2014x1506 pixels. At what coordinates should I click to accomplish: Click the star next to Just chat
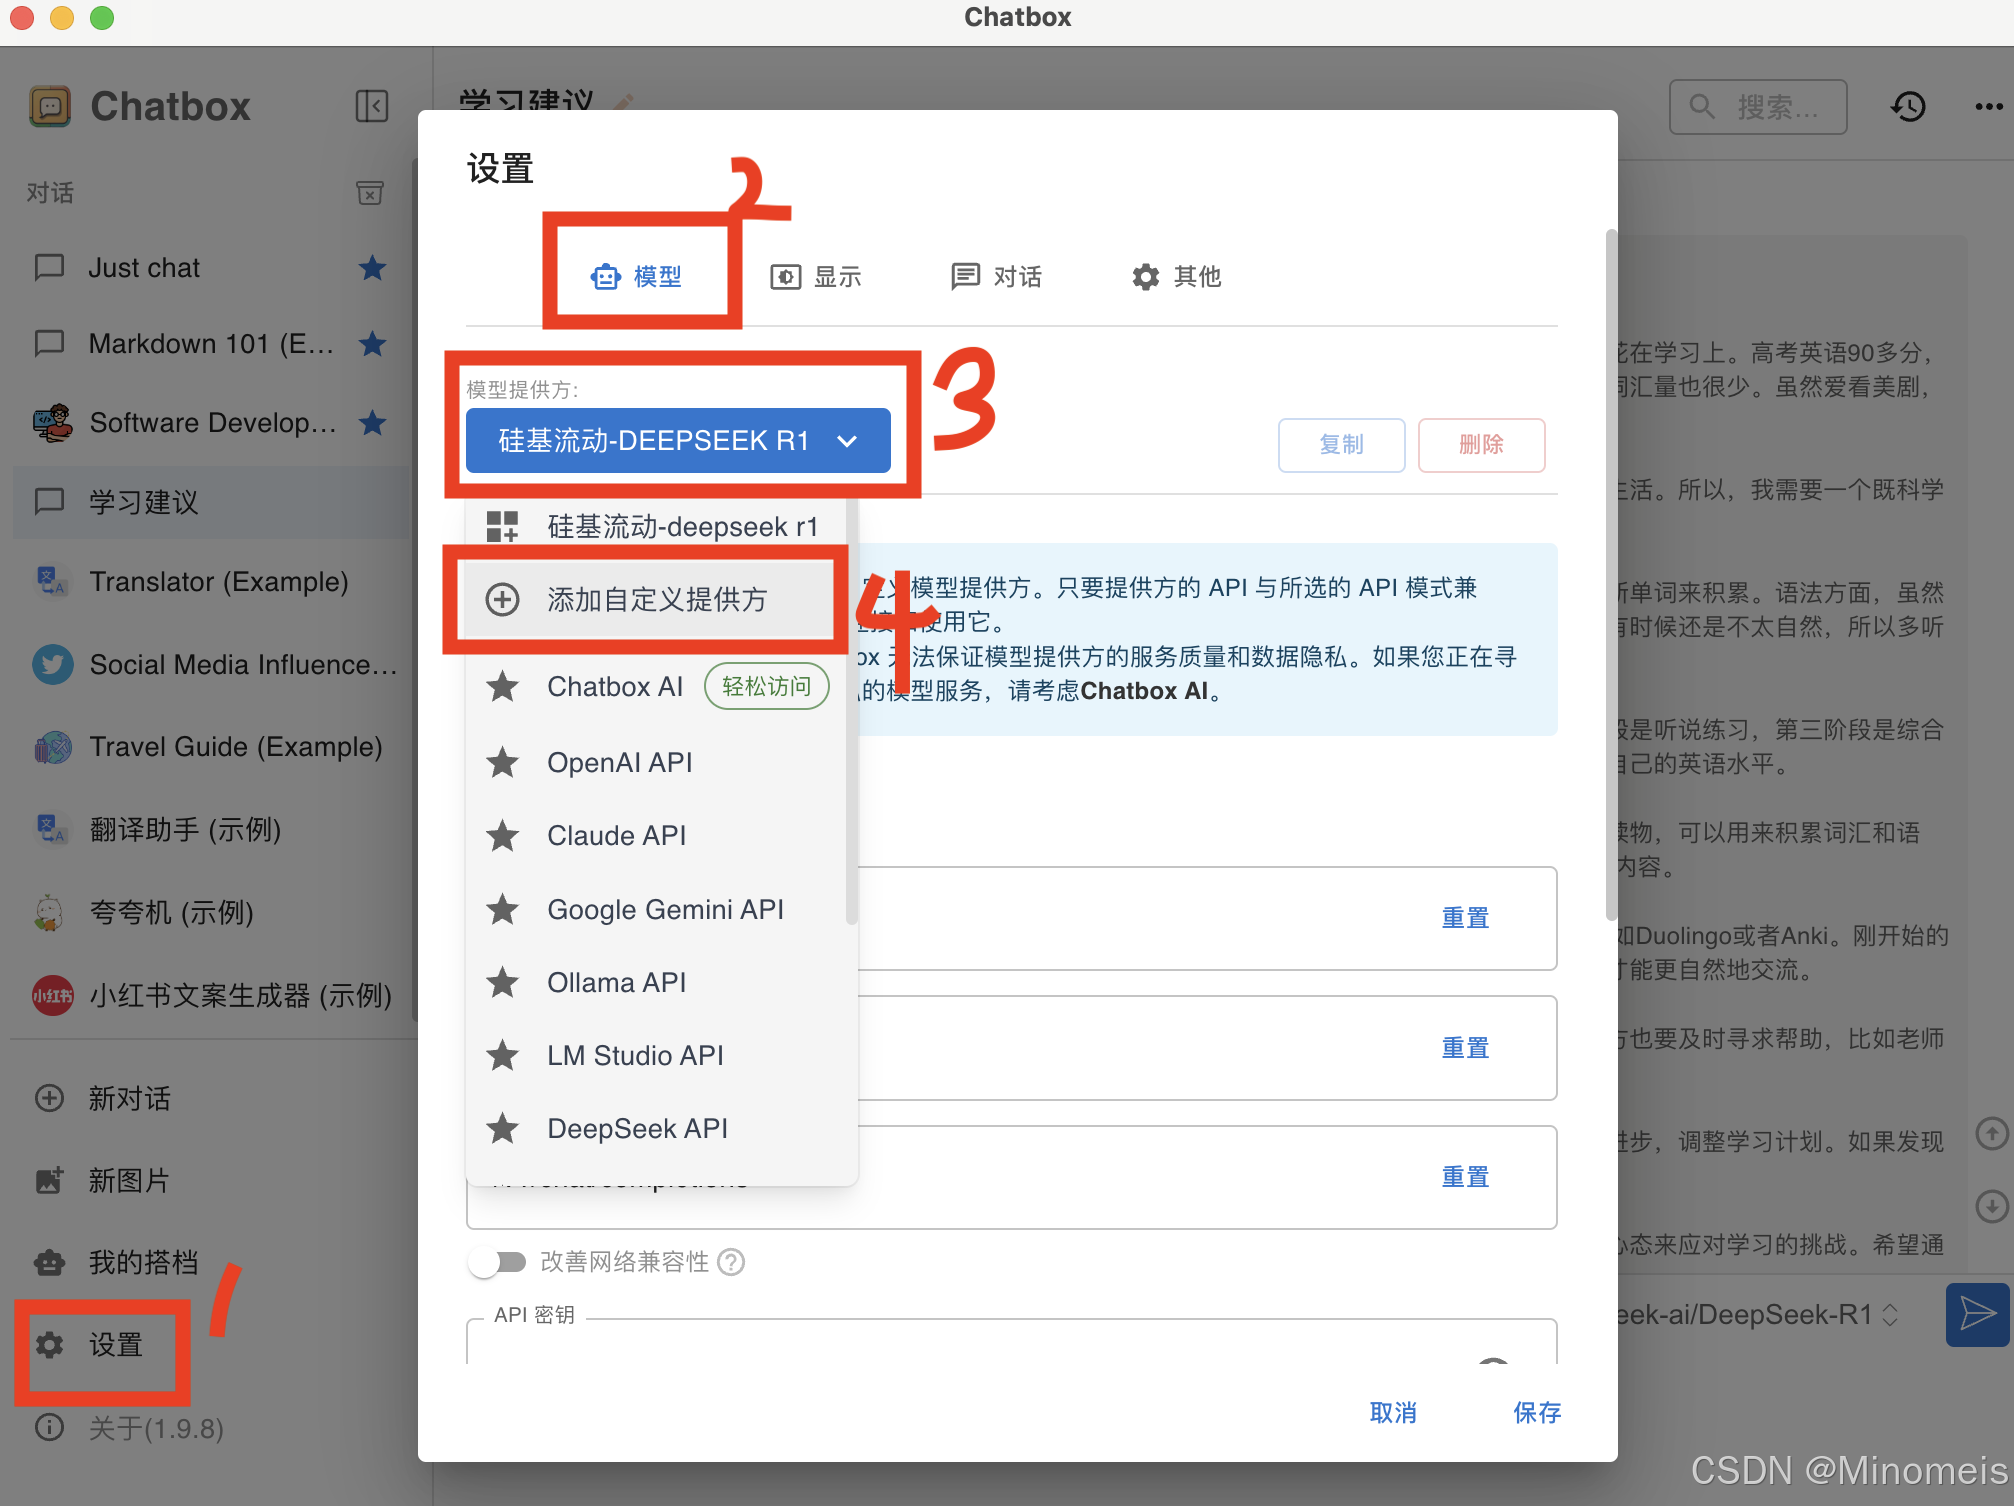(x=372, y=268)
